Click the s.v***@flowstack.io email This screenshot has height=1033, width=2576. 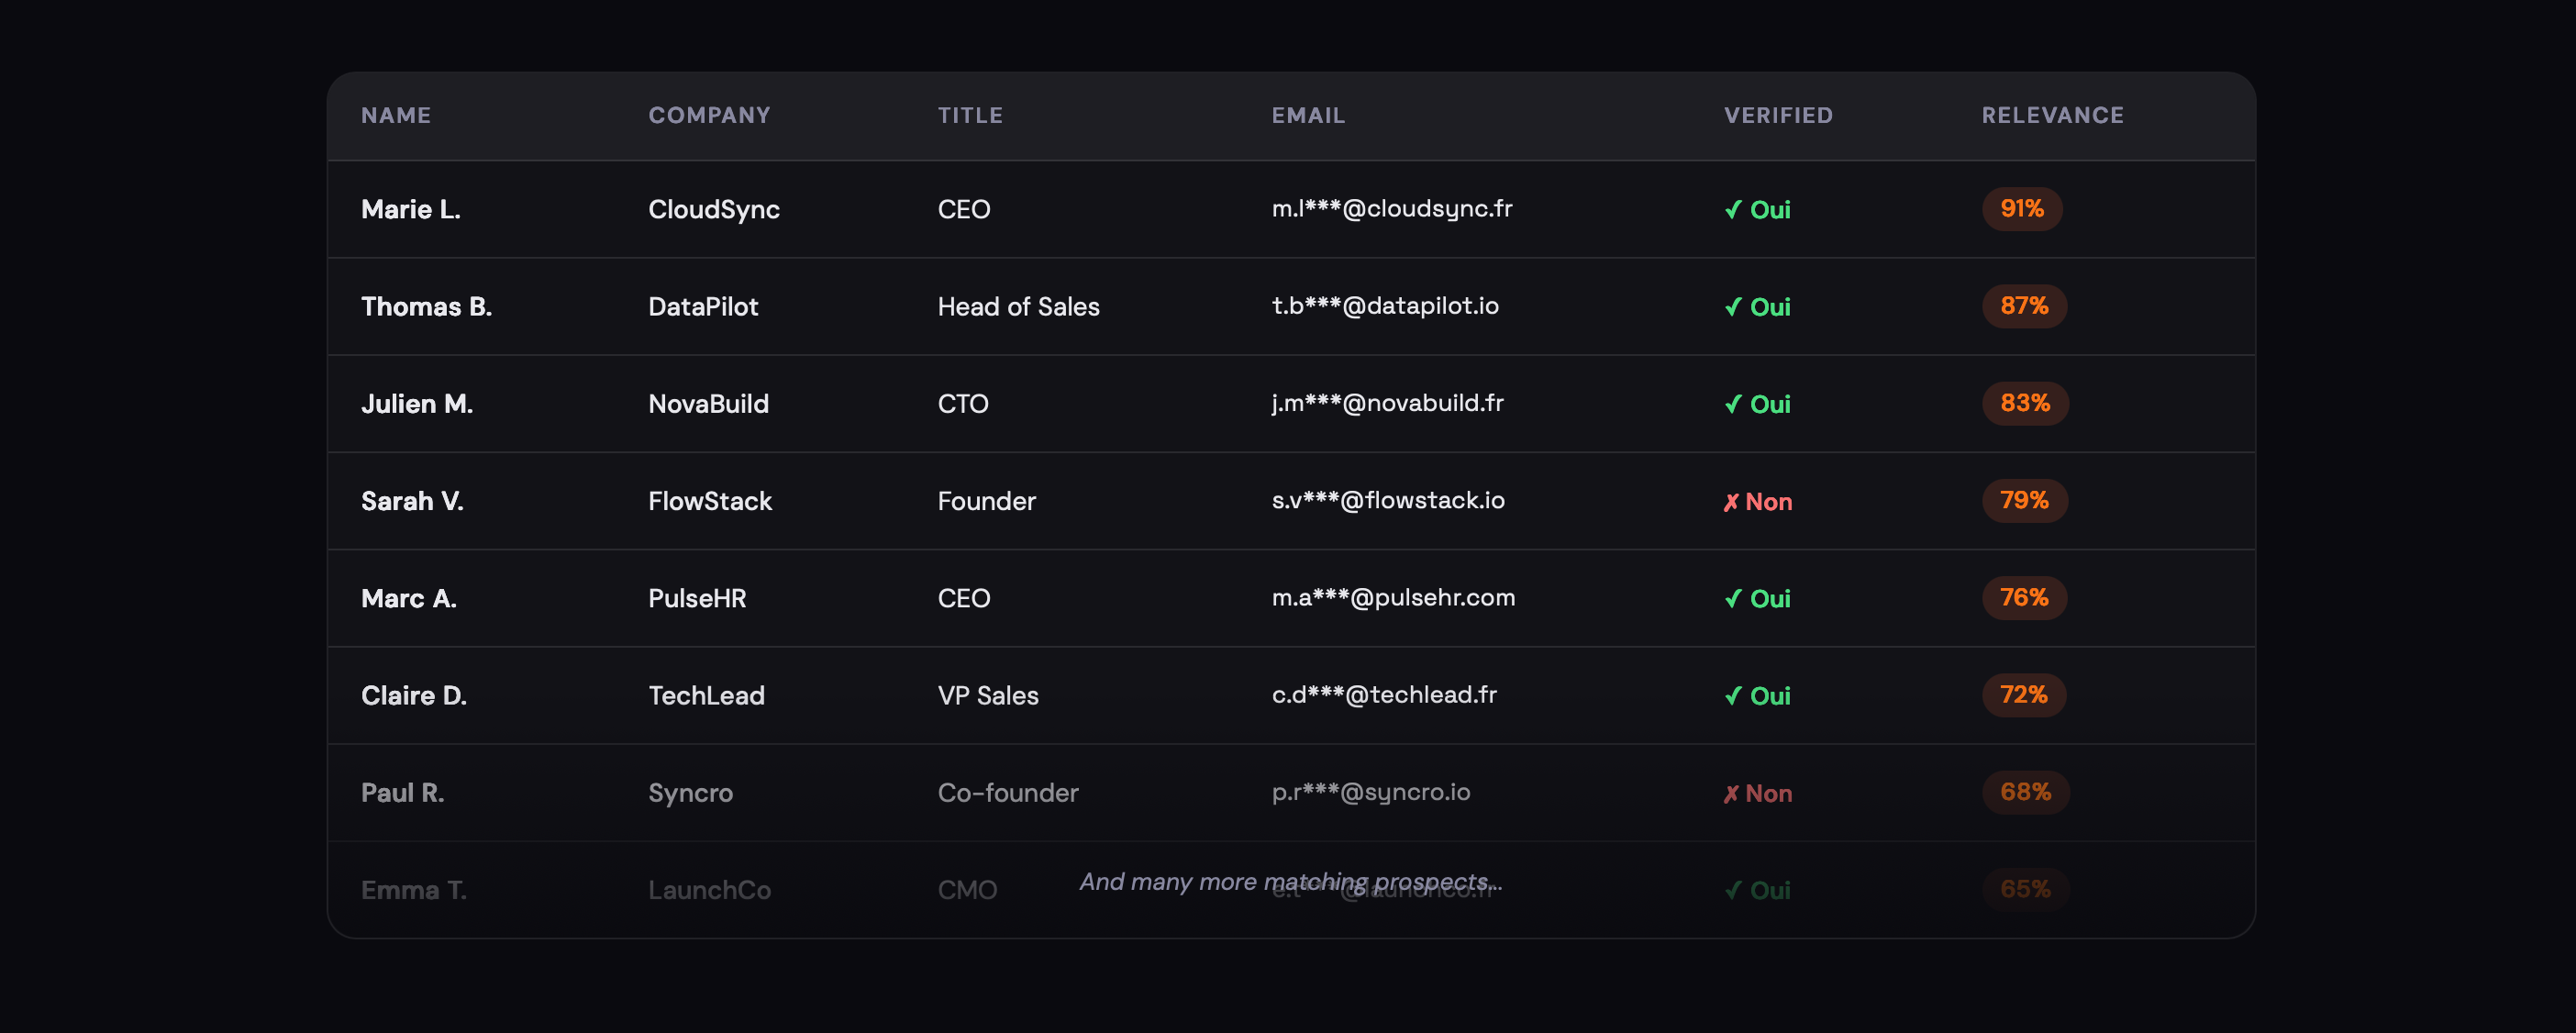point(1388,499)
